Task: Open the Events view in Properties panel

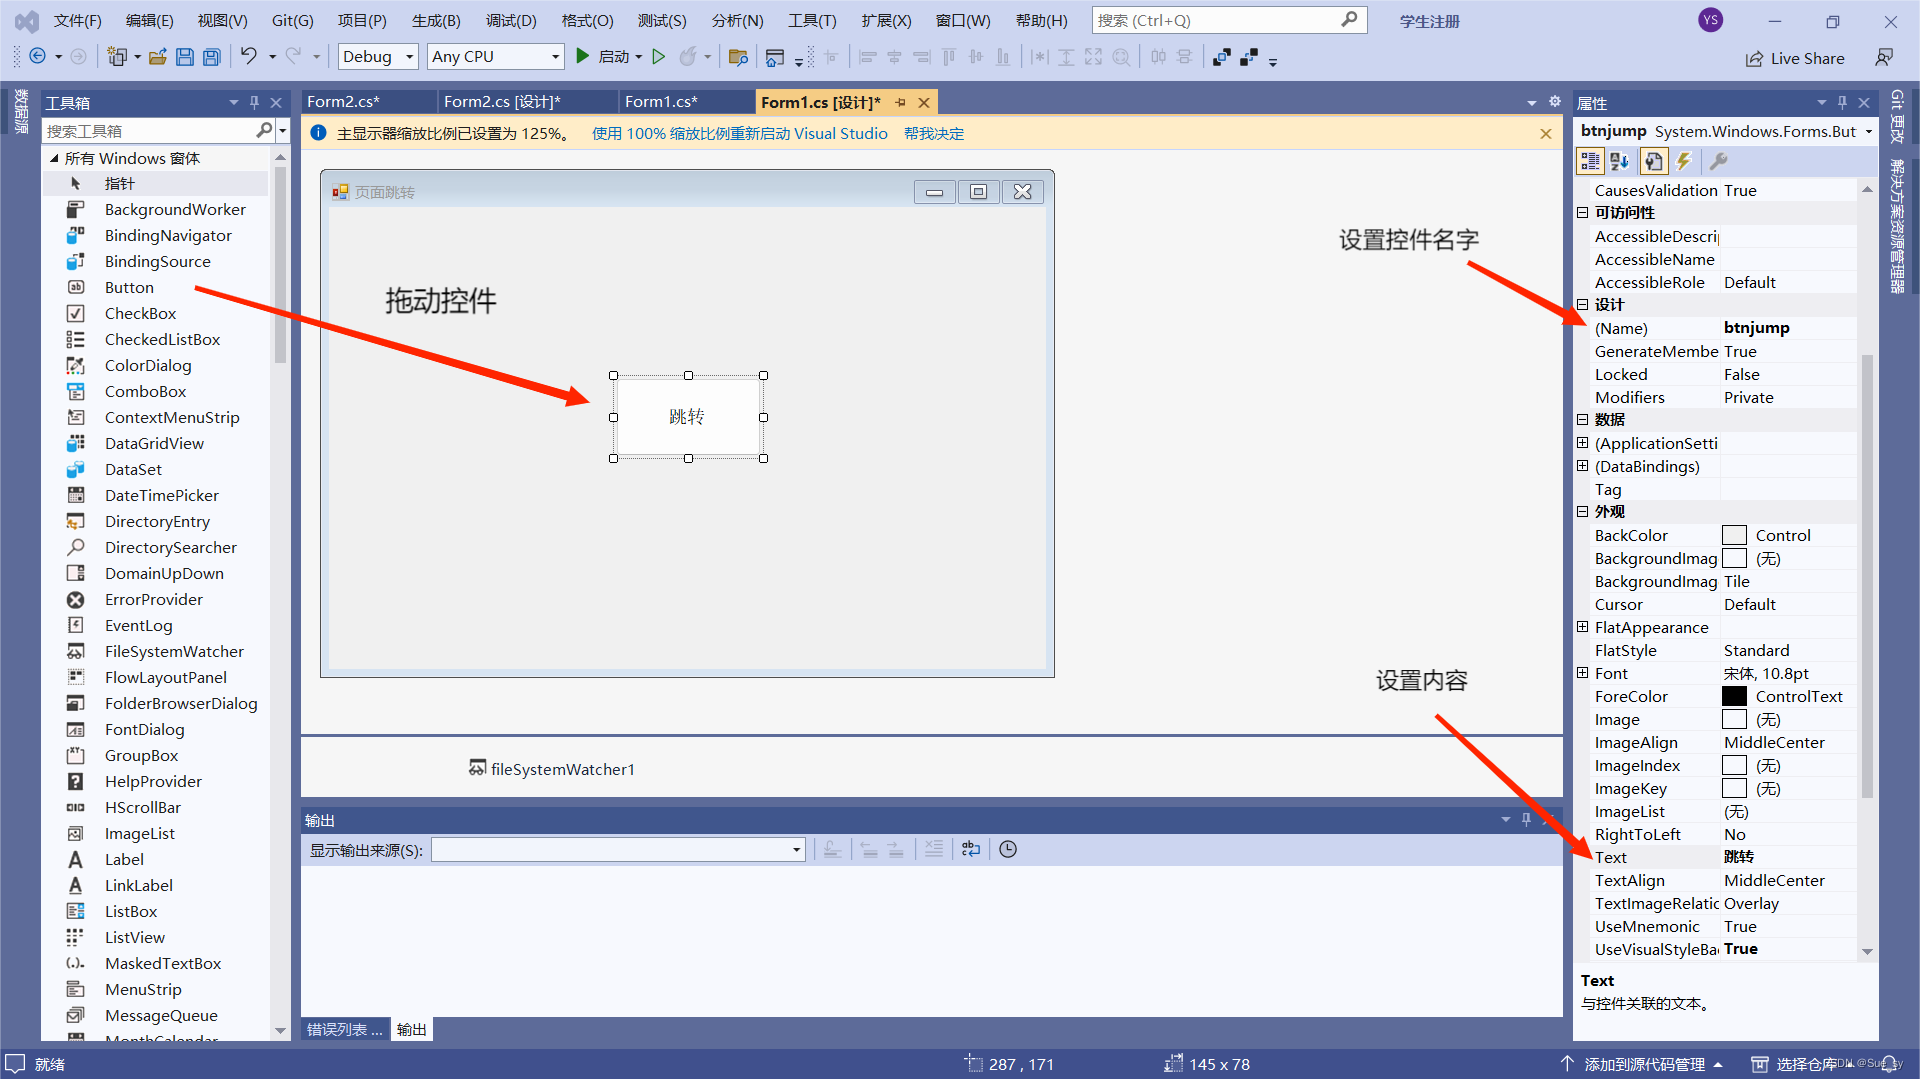Action: coord(1685,161)
